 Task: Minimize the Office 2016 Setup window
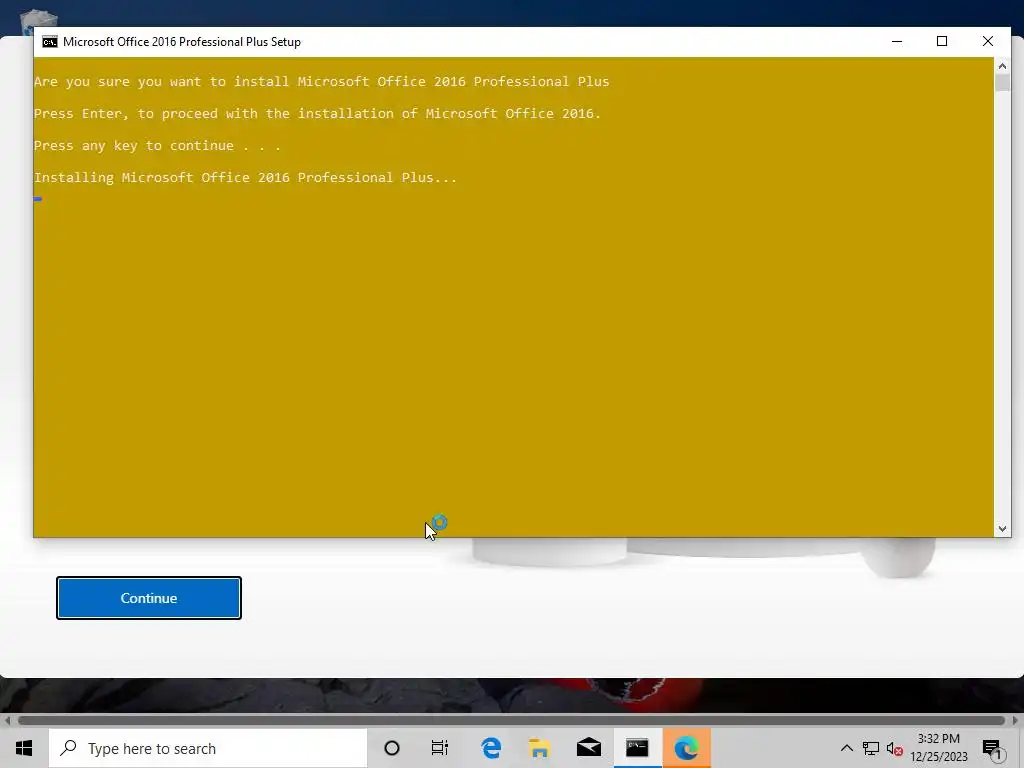(897, 41)
